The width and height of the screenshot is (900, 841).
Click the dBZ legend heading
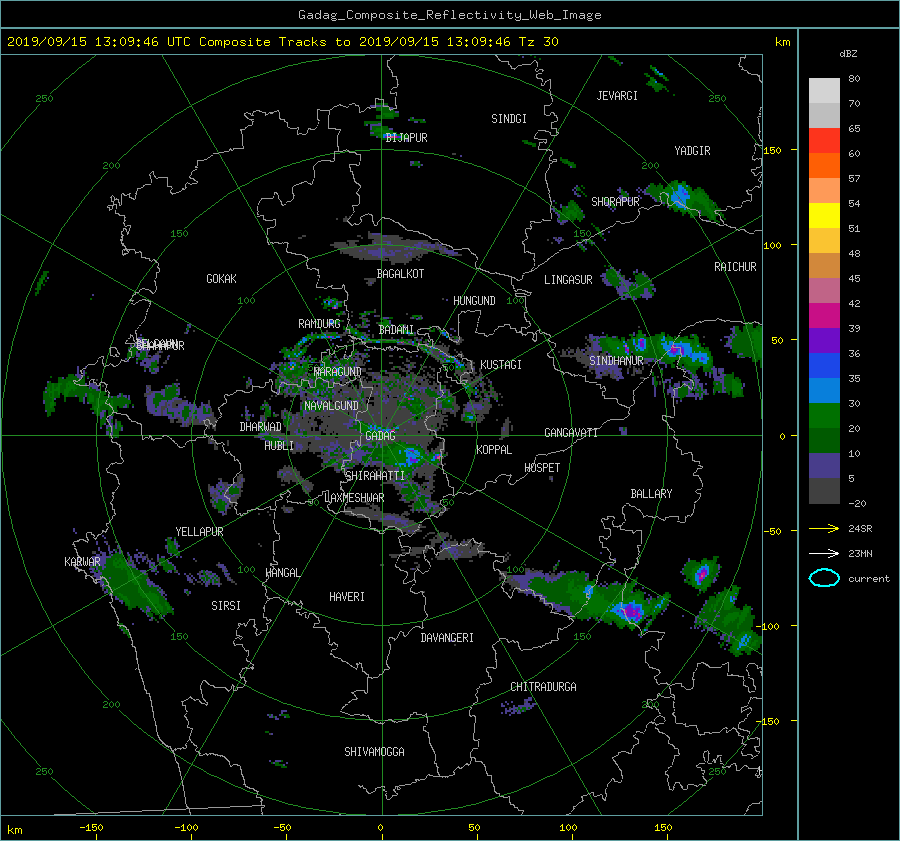pos(848,54)
